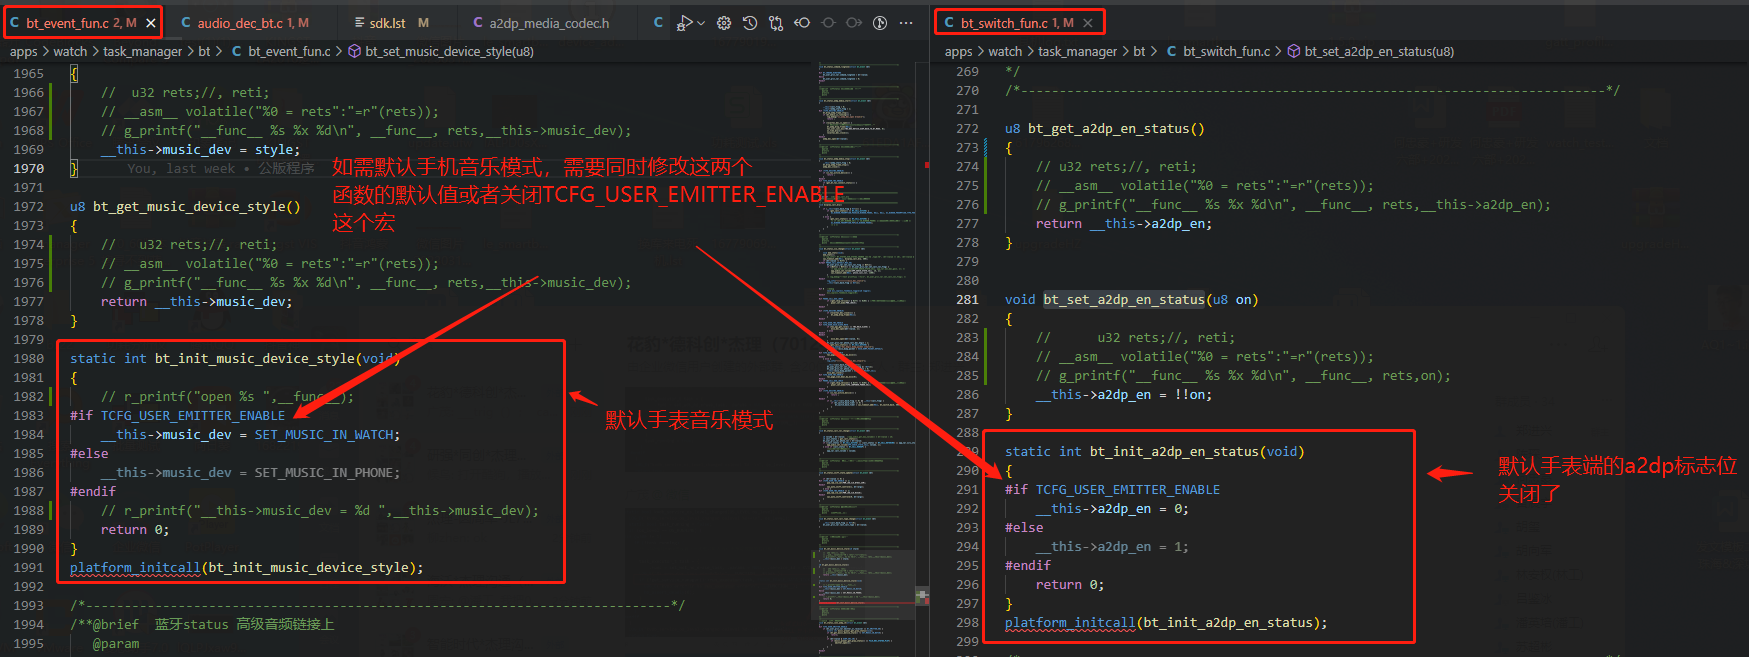Close the bt_switch_fun.c tab
Viewport: 1749px width, 657px height.
pyautogui.click(x=1088, y=22)
